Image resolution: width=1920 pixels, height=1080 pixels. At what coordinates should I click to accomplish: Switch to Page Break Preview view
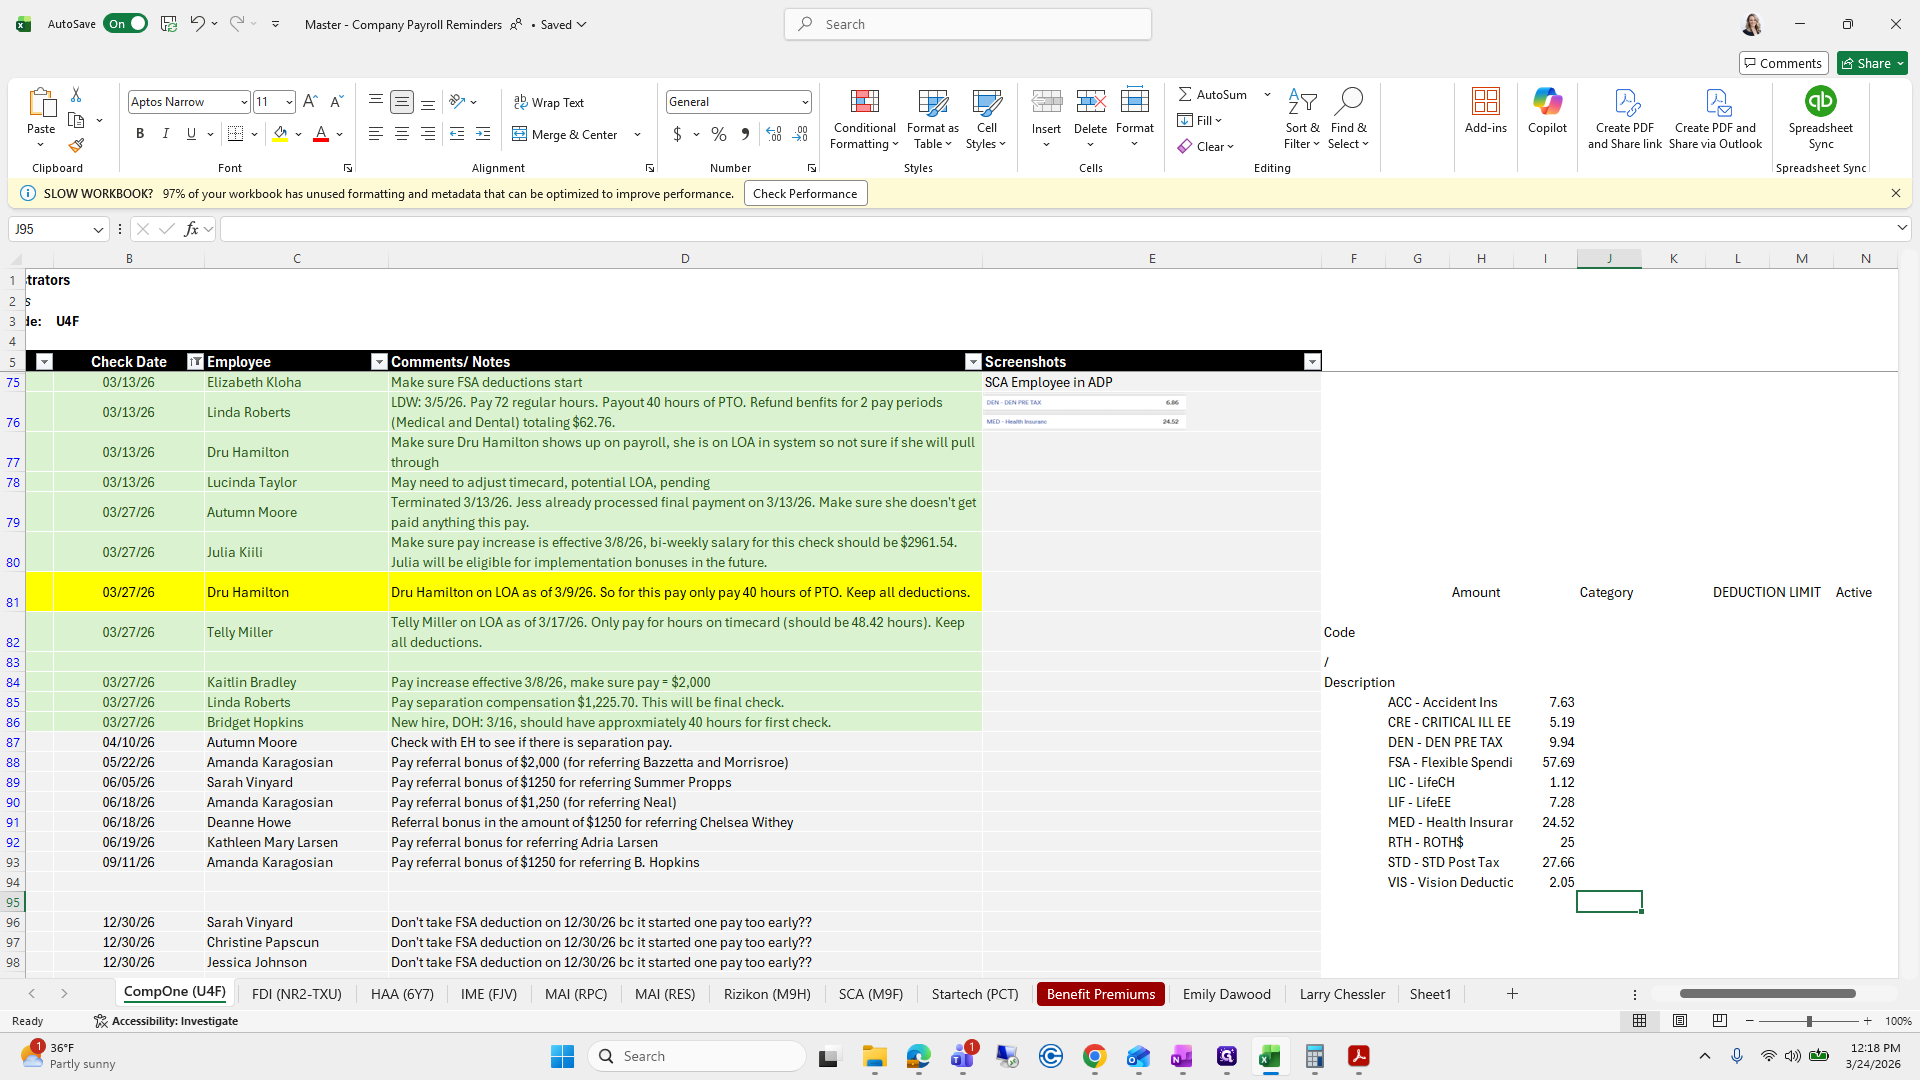tap(1719, 1021)
